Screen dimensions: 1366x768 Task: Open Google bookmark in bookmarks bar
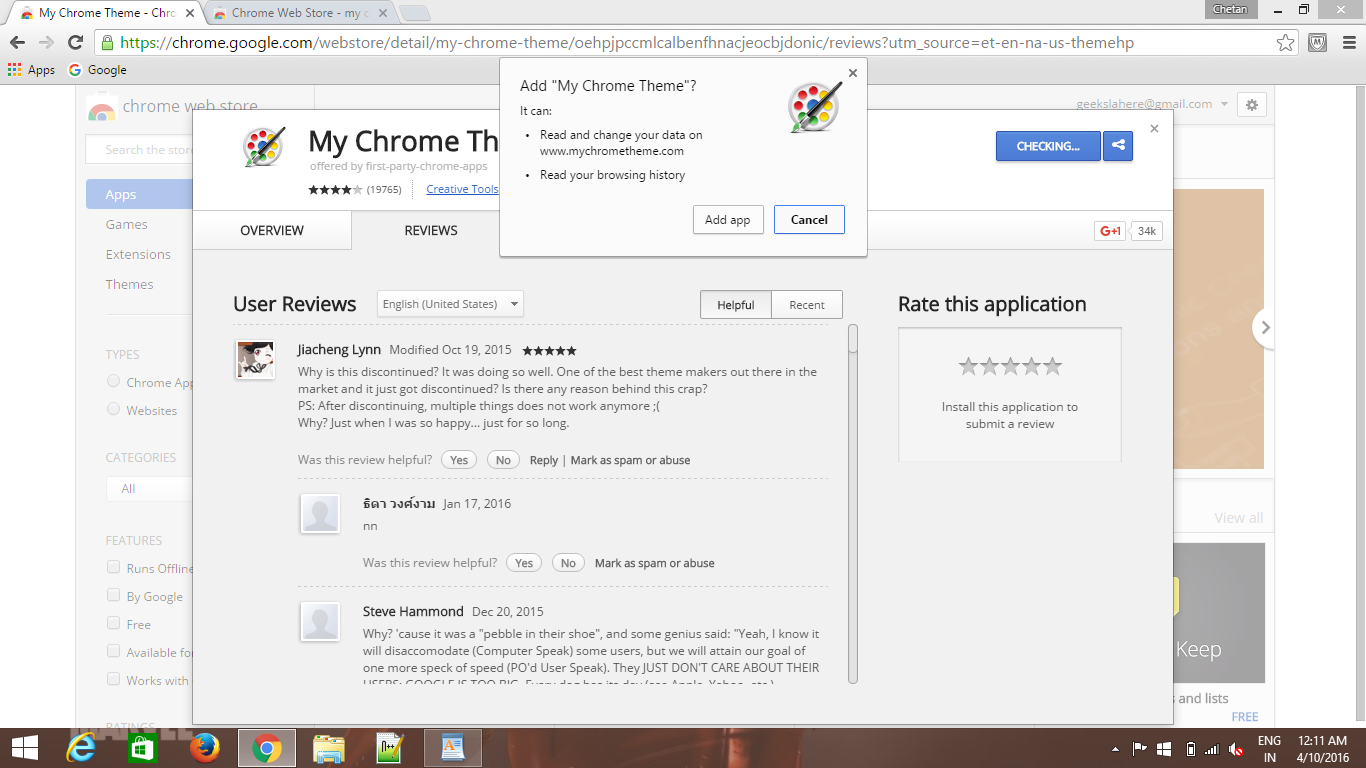point(97,70)
